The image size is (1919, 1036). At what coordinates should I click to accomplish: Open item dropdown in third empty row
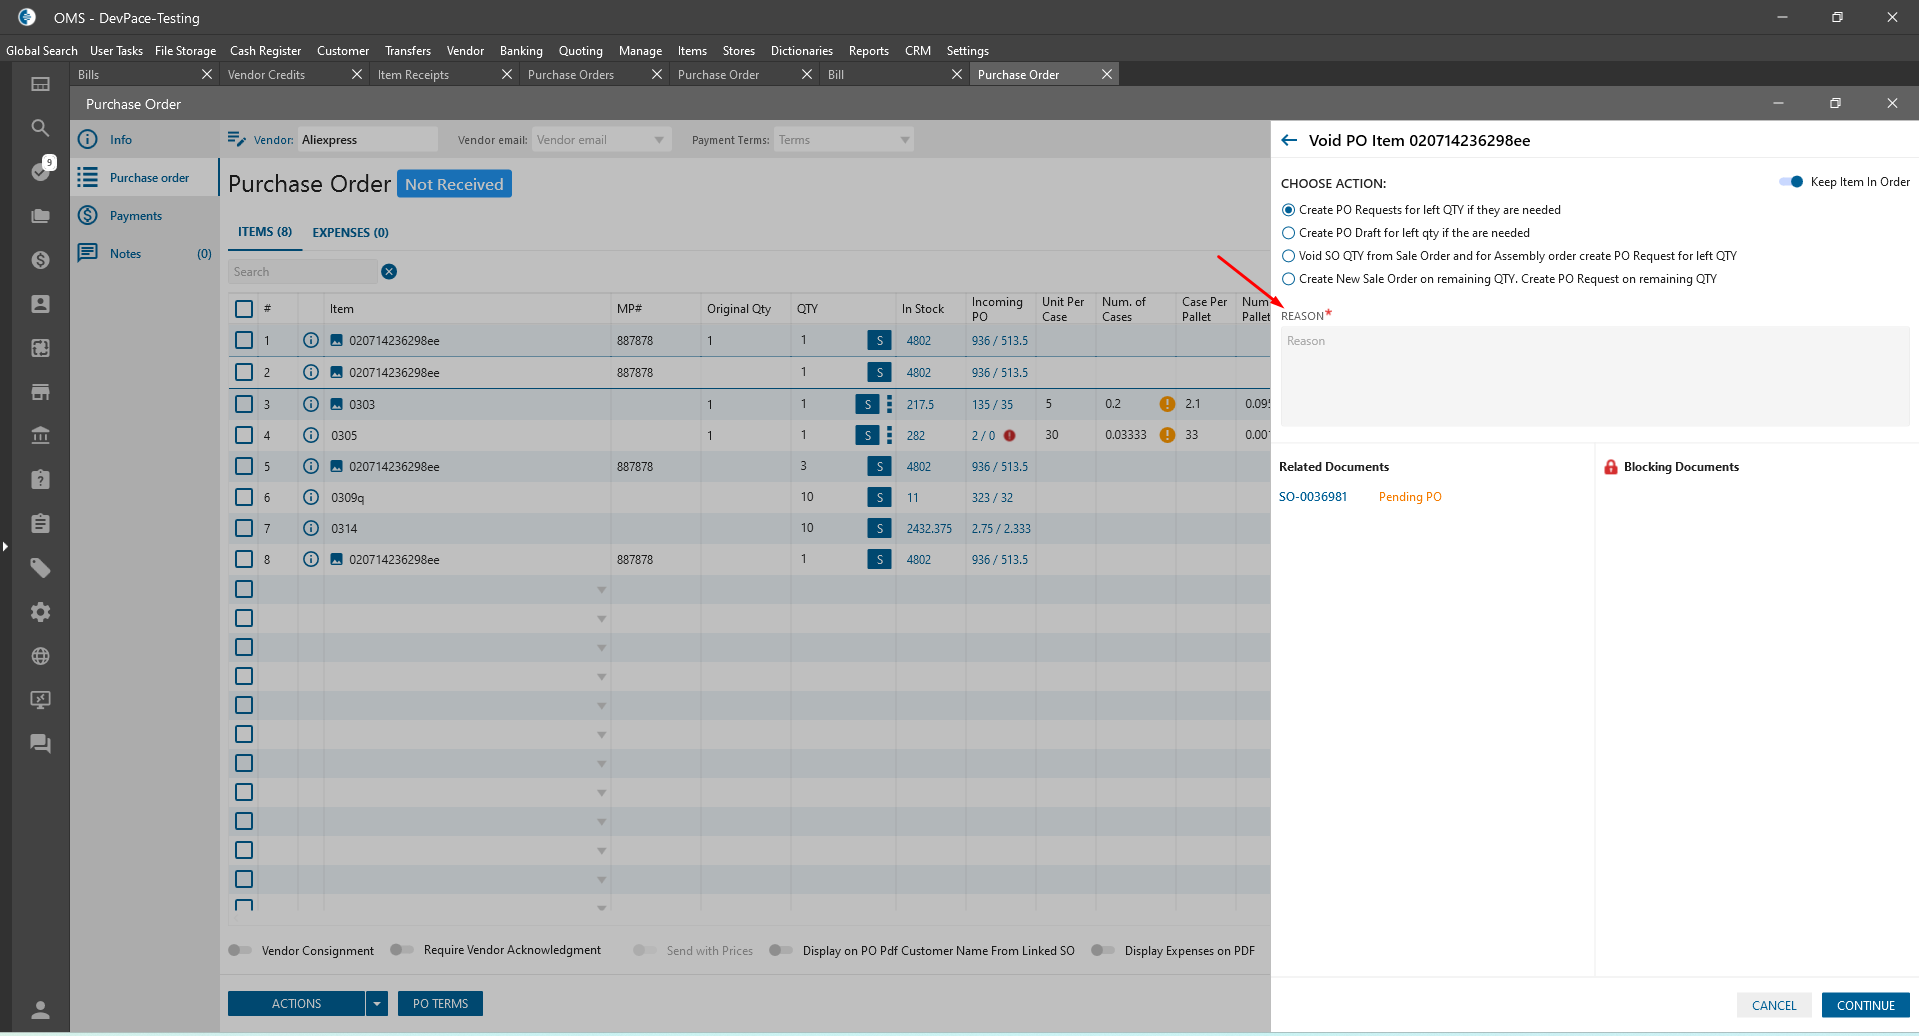point(602,648)
